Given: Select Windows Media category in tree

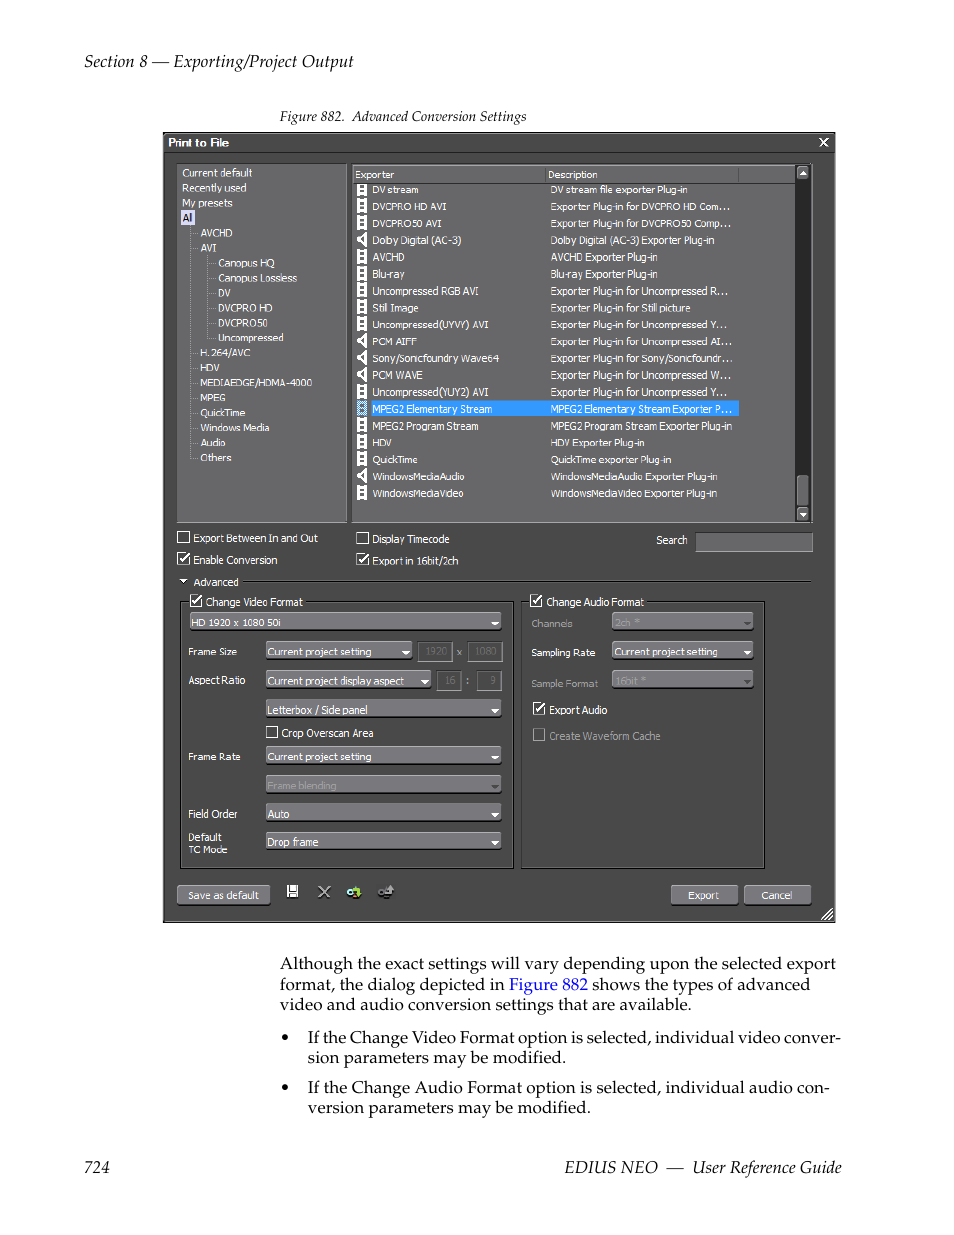Looking at the screenshot, I should 234,428.
